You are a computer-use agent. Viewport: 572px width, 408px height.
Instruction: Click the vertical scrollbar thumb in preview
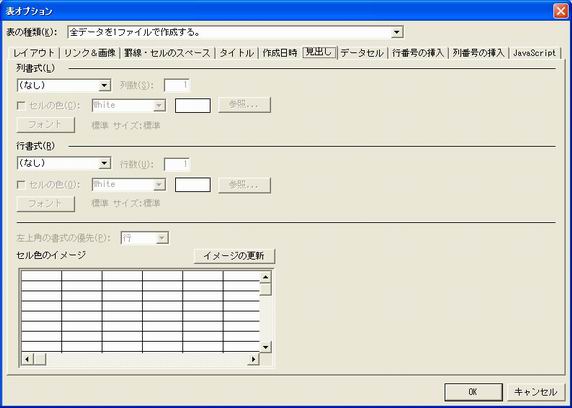pyautogui.click(x=266, y=289)
